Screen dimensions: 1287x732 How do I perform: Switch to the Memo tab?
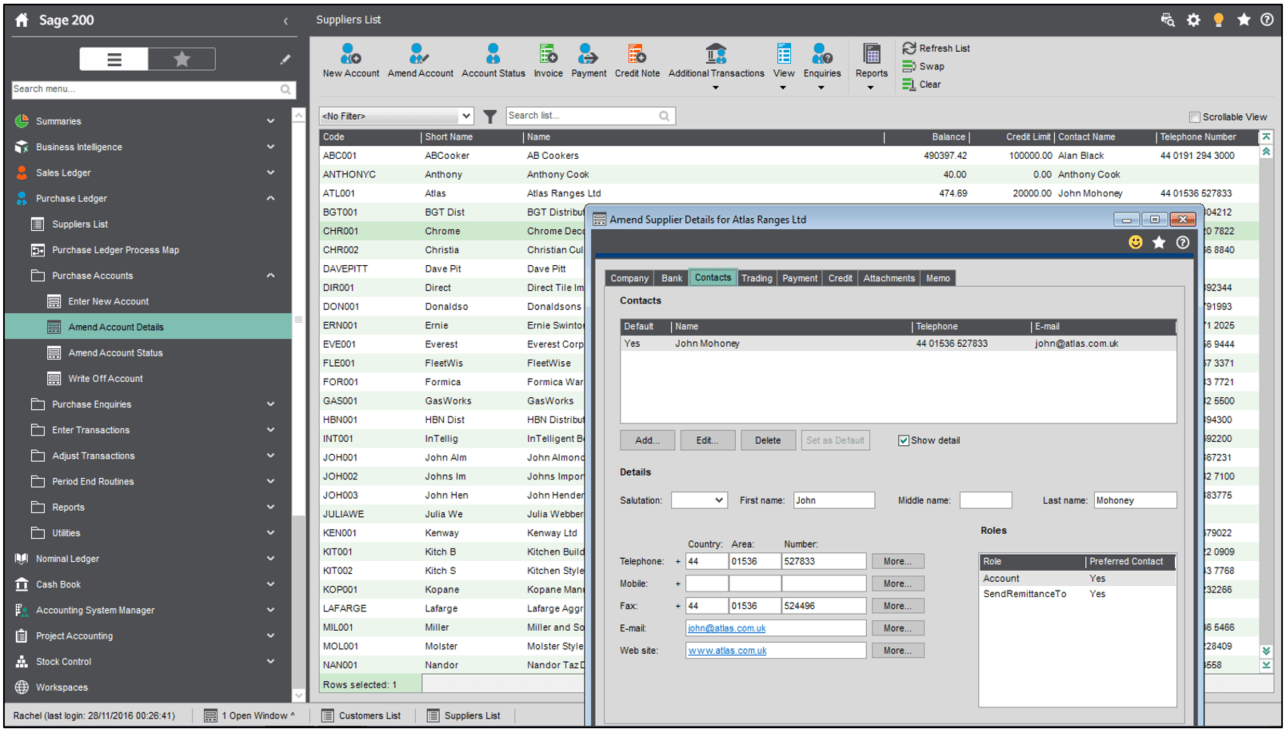pos(938,278)
